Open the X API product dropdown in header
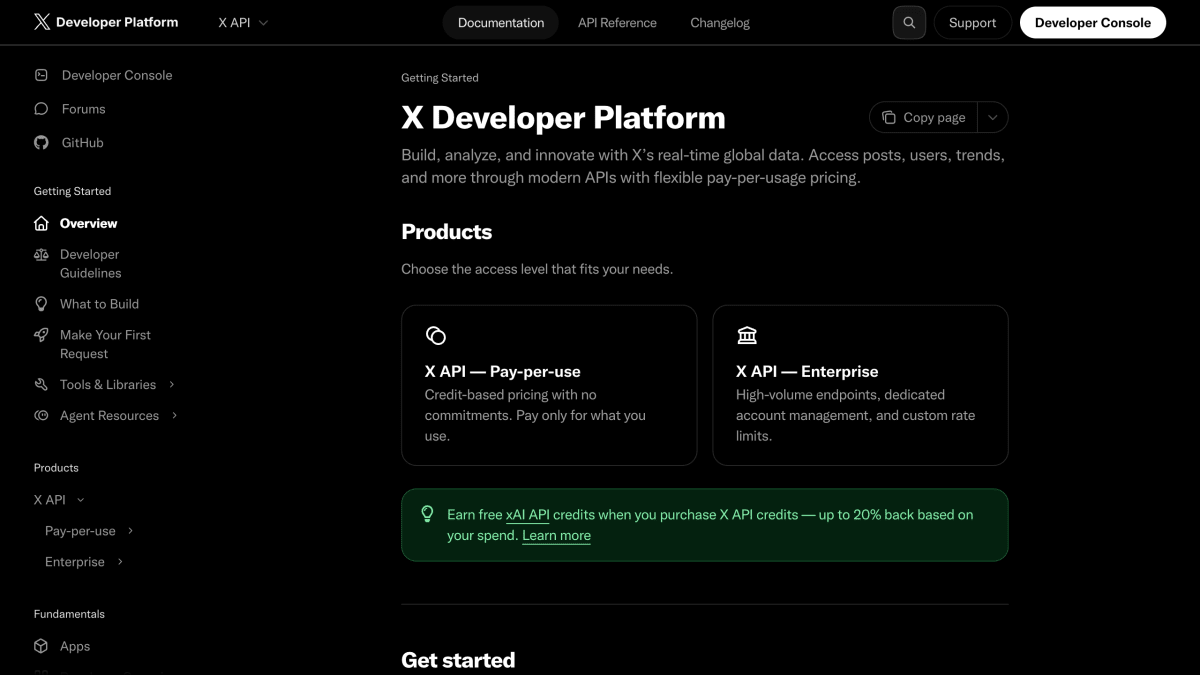The width and height of the screenshot is (1200, 675). (x=243, y=22)
